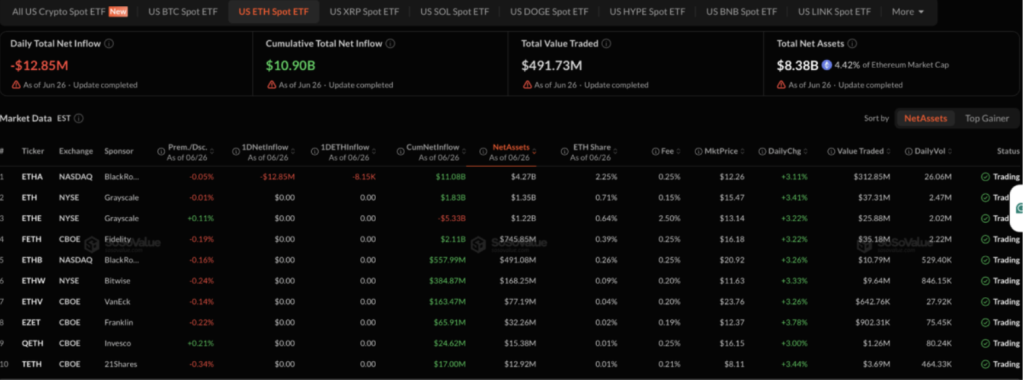Click the 21Shares sponsor cell
The image size is (1024, 380).
pyautogui.click(x=120, y=364)
